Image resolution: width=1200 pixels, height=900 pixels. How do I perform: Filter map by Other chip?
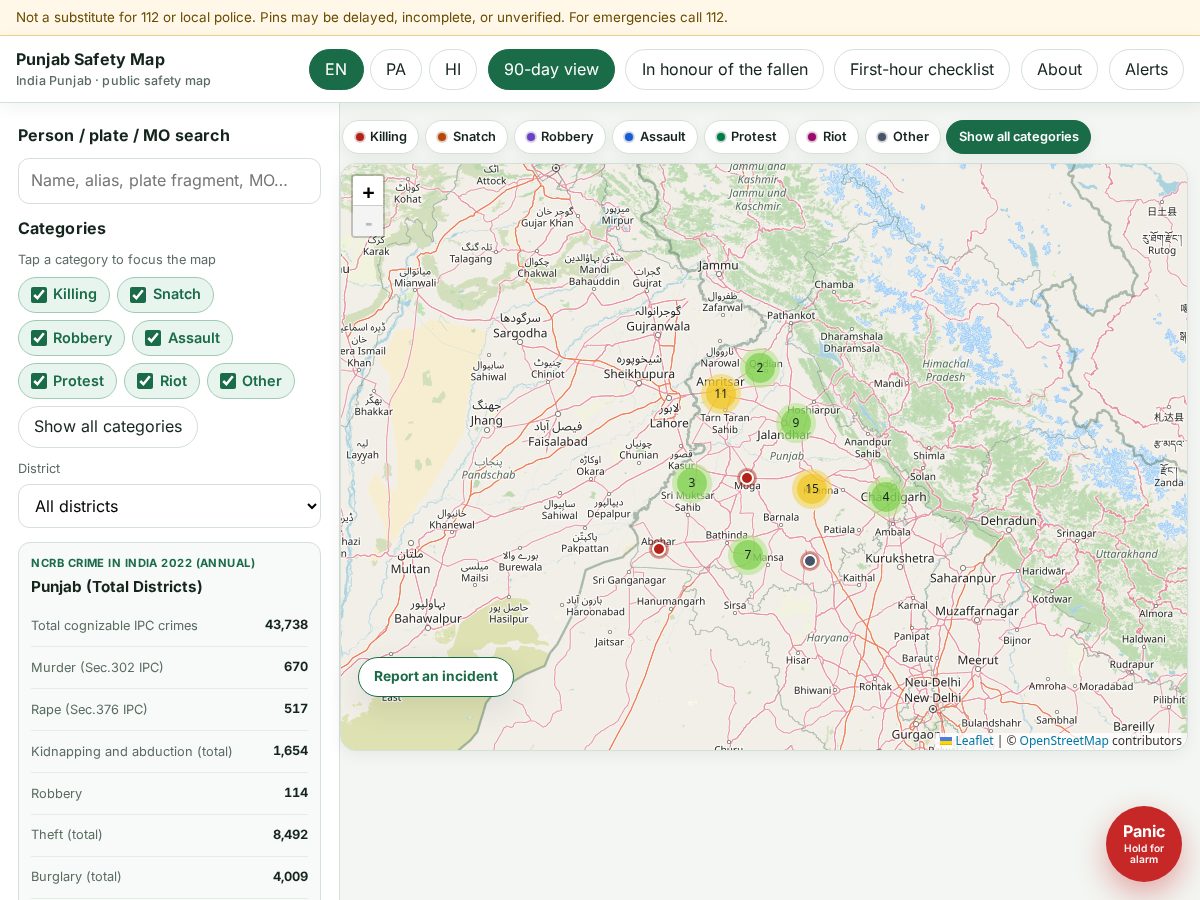pos(903,137)
